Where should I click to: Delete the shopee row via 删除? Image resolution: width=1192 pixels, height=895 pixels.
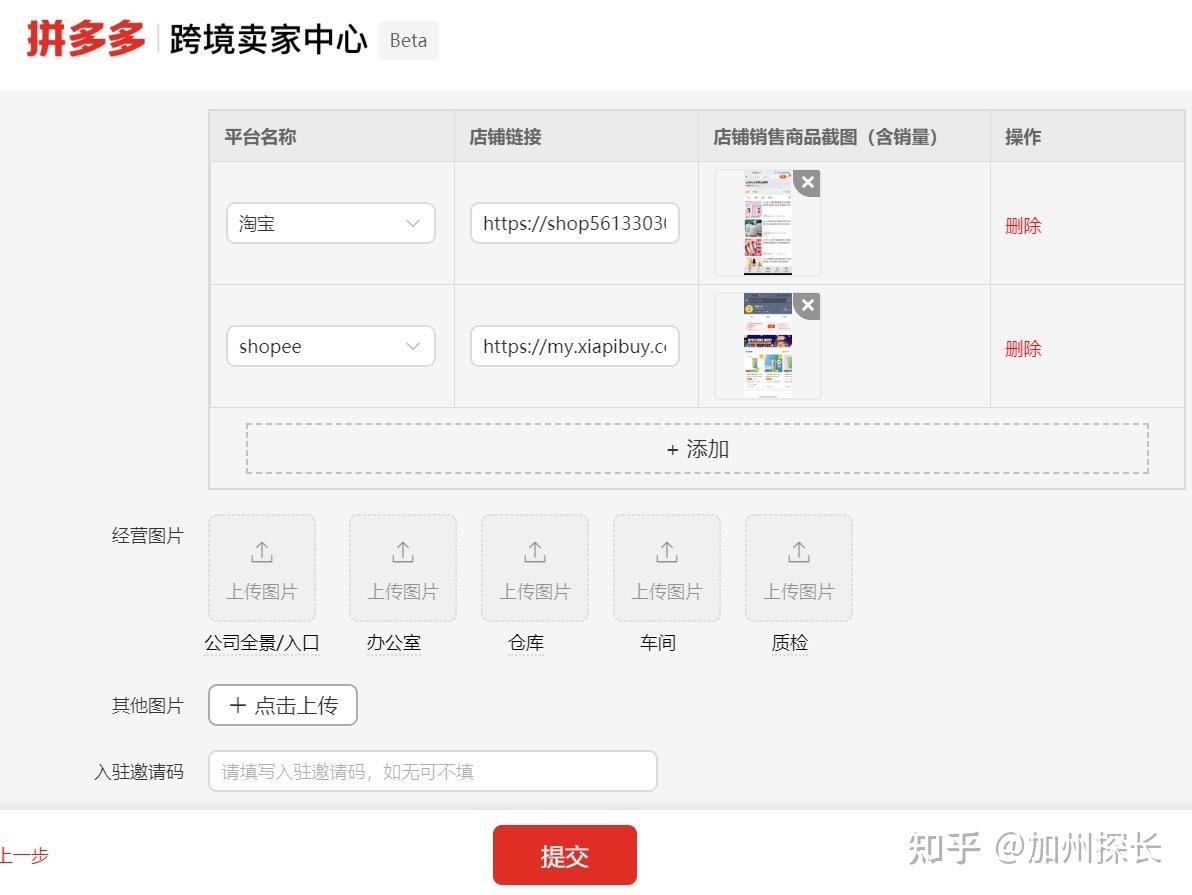[x=1022, y=349]
